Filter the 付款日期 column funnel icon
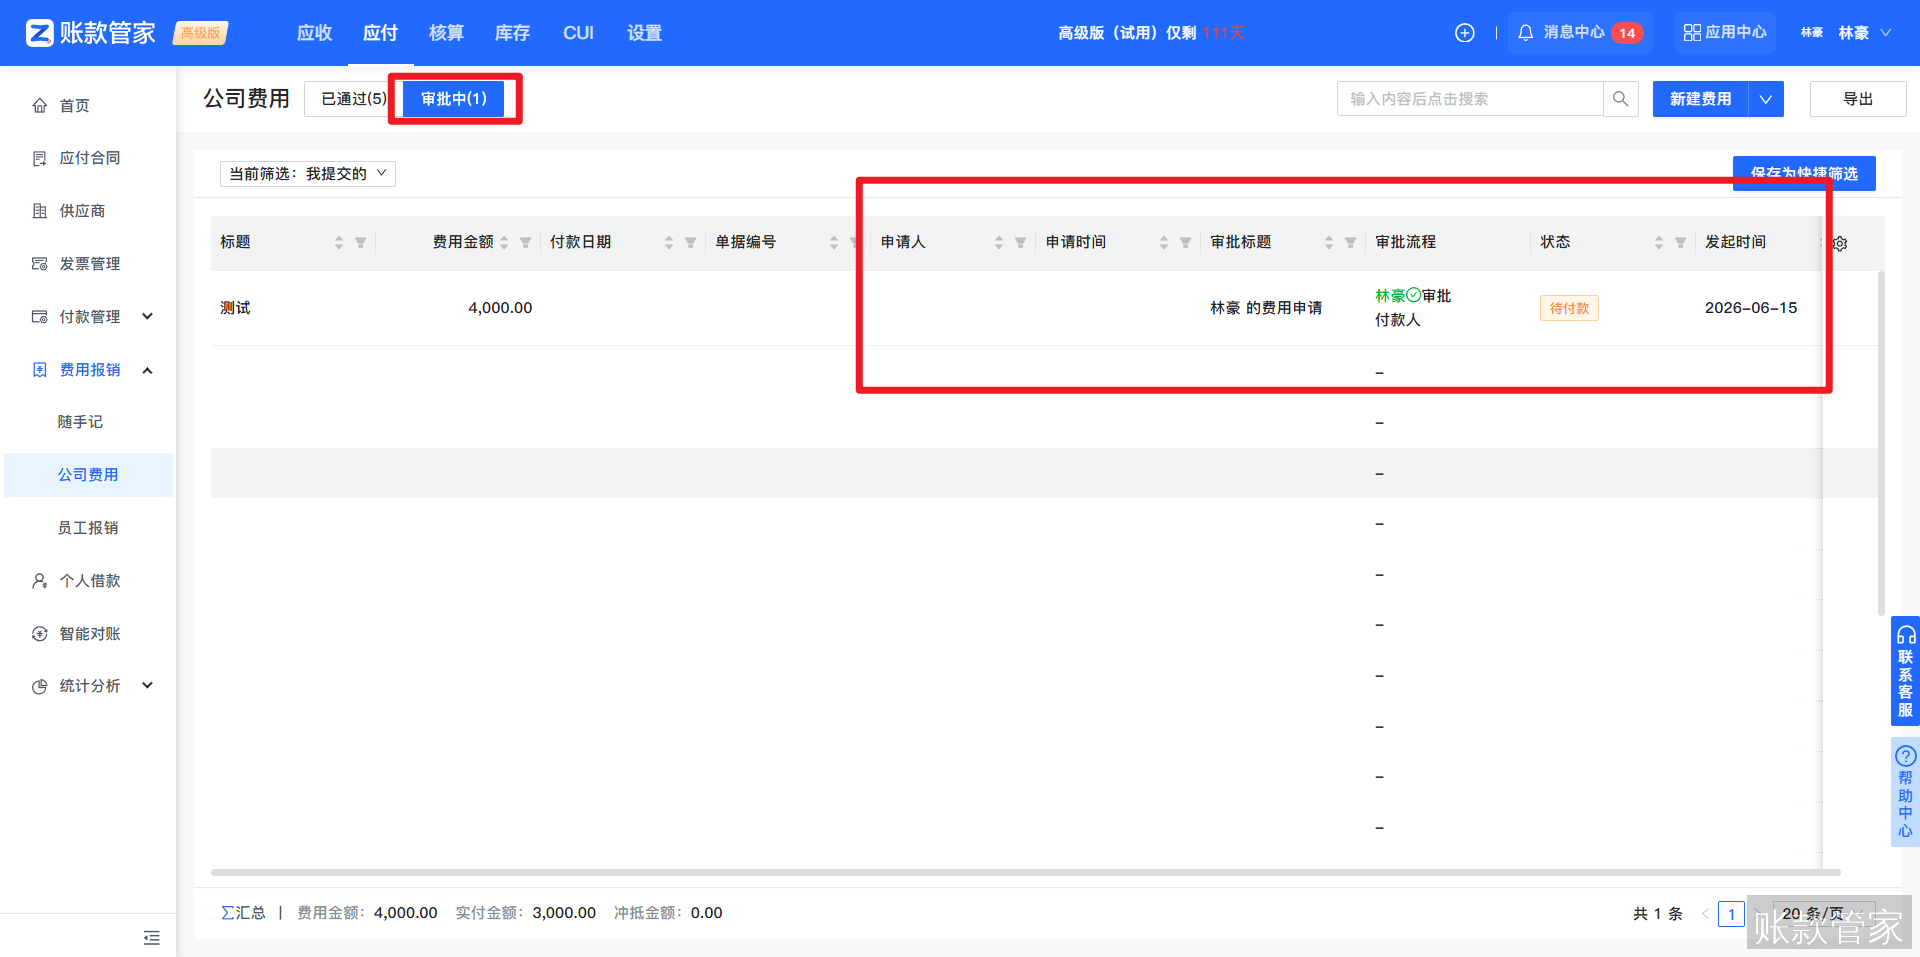Viewport: 1920px width, 957px height. 690,242
